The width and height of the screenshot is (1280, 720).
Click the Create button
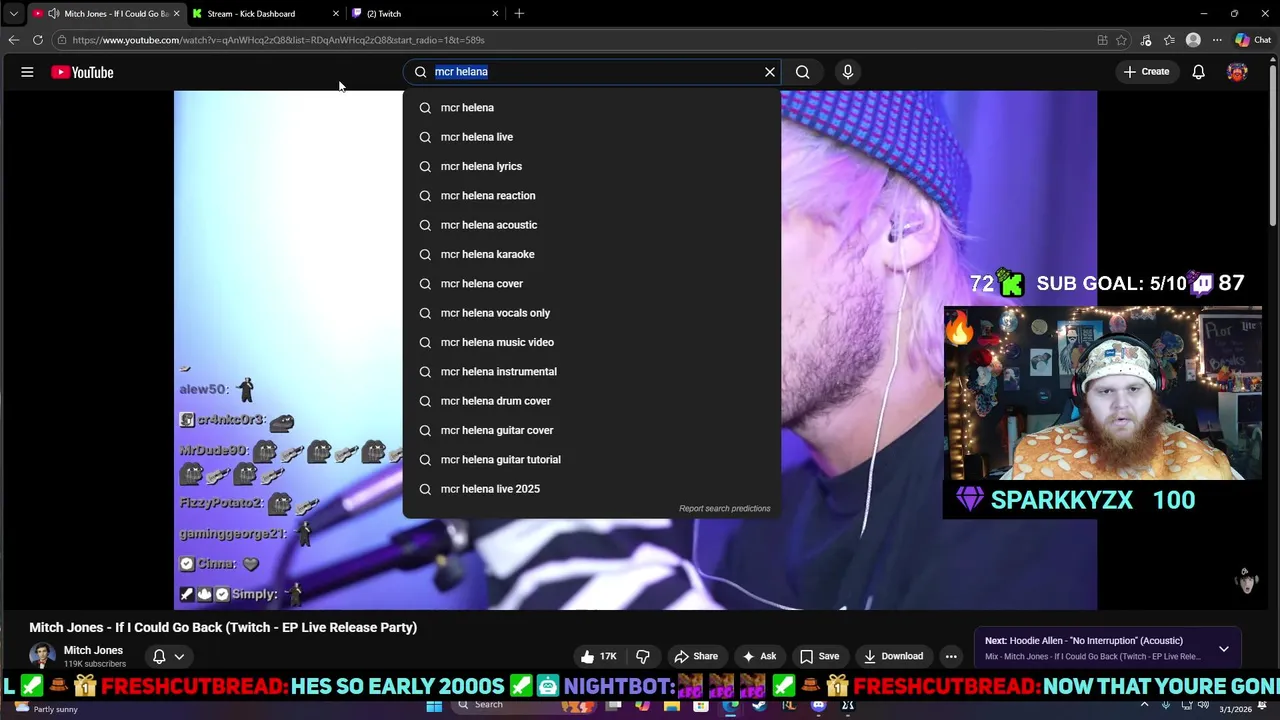1146,72
